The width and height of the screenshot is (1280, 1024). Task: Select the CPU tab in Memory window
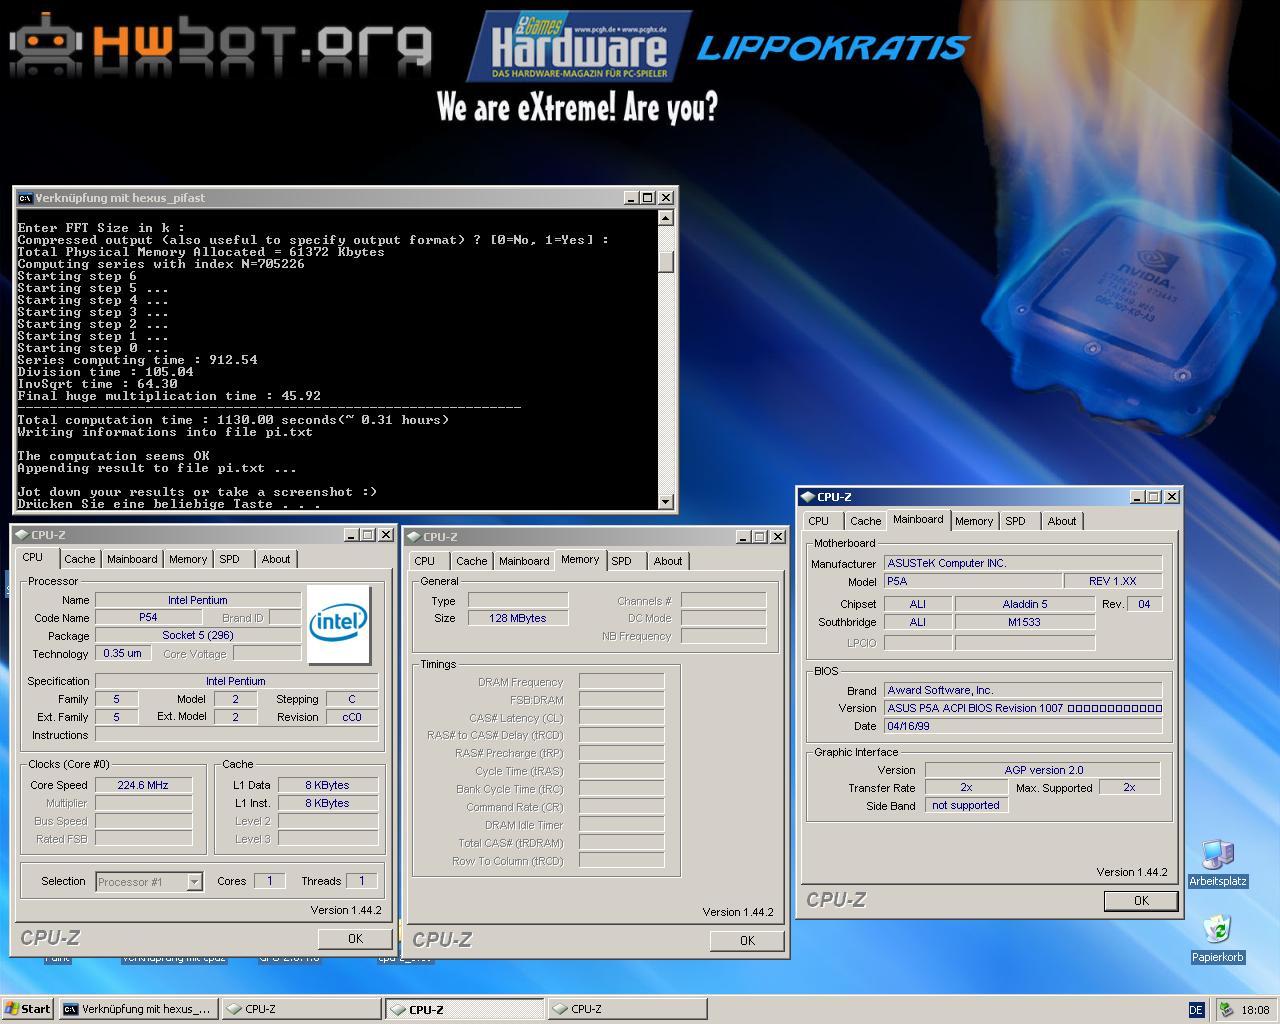coord(425,562)
